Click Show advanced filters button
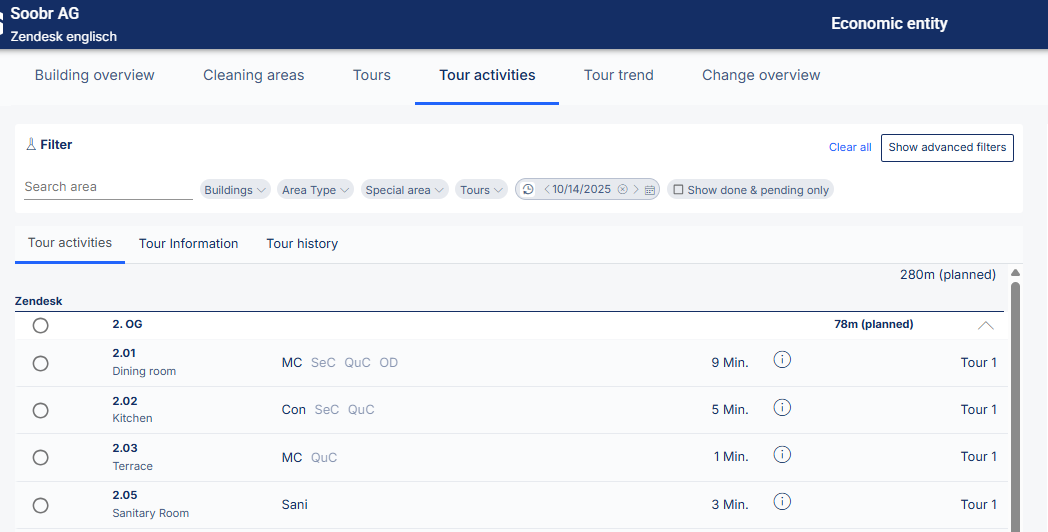Screen dimensions: 1048x532 pyautogui.click(x=947, y=147)
